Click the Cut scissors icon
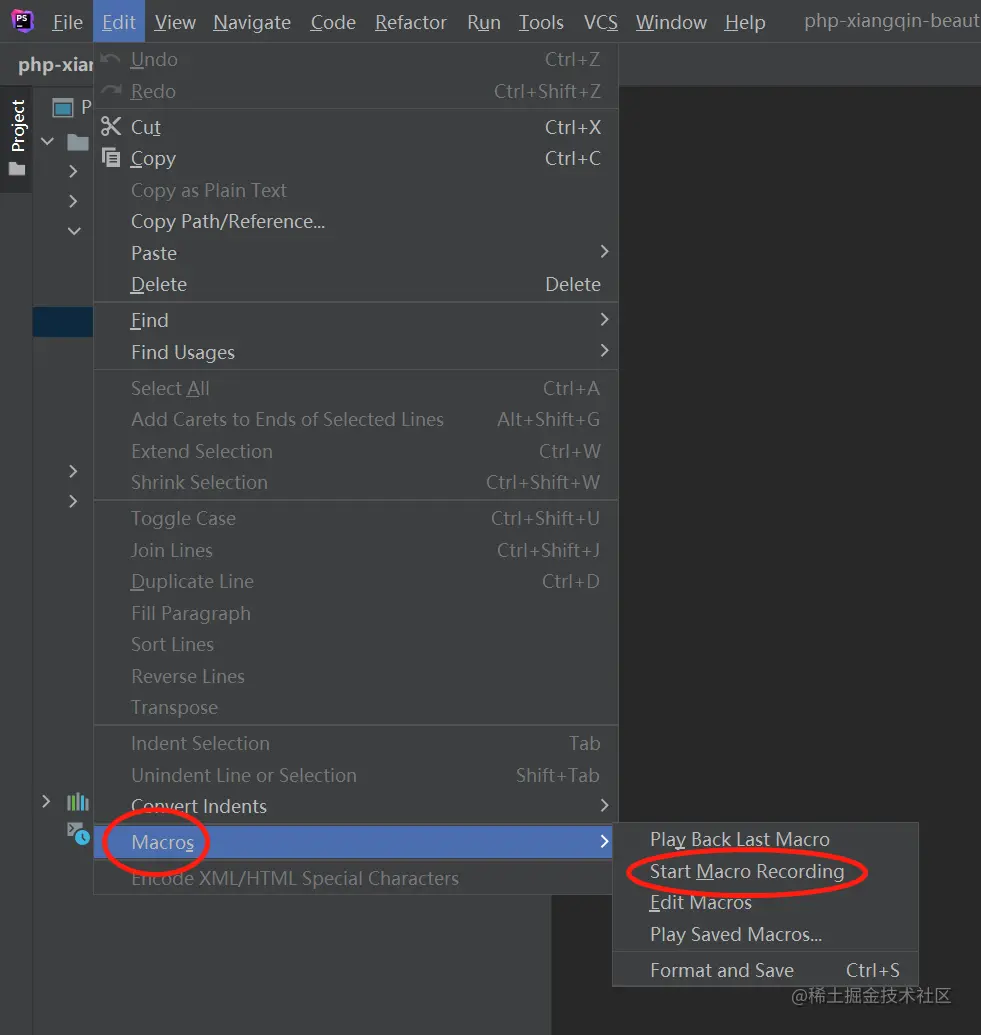 click(x=111, y=126)
